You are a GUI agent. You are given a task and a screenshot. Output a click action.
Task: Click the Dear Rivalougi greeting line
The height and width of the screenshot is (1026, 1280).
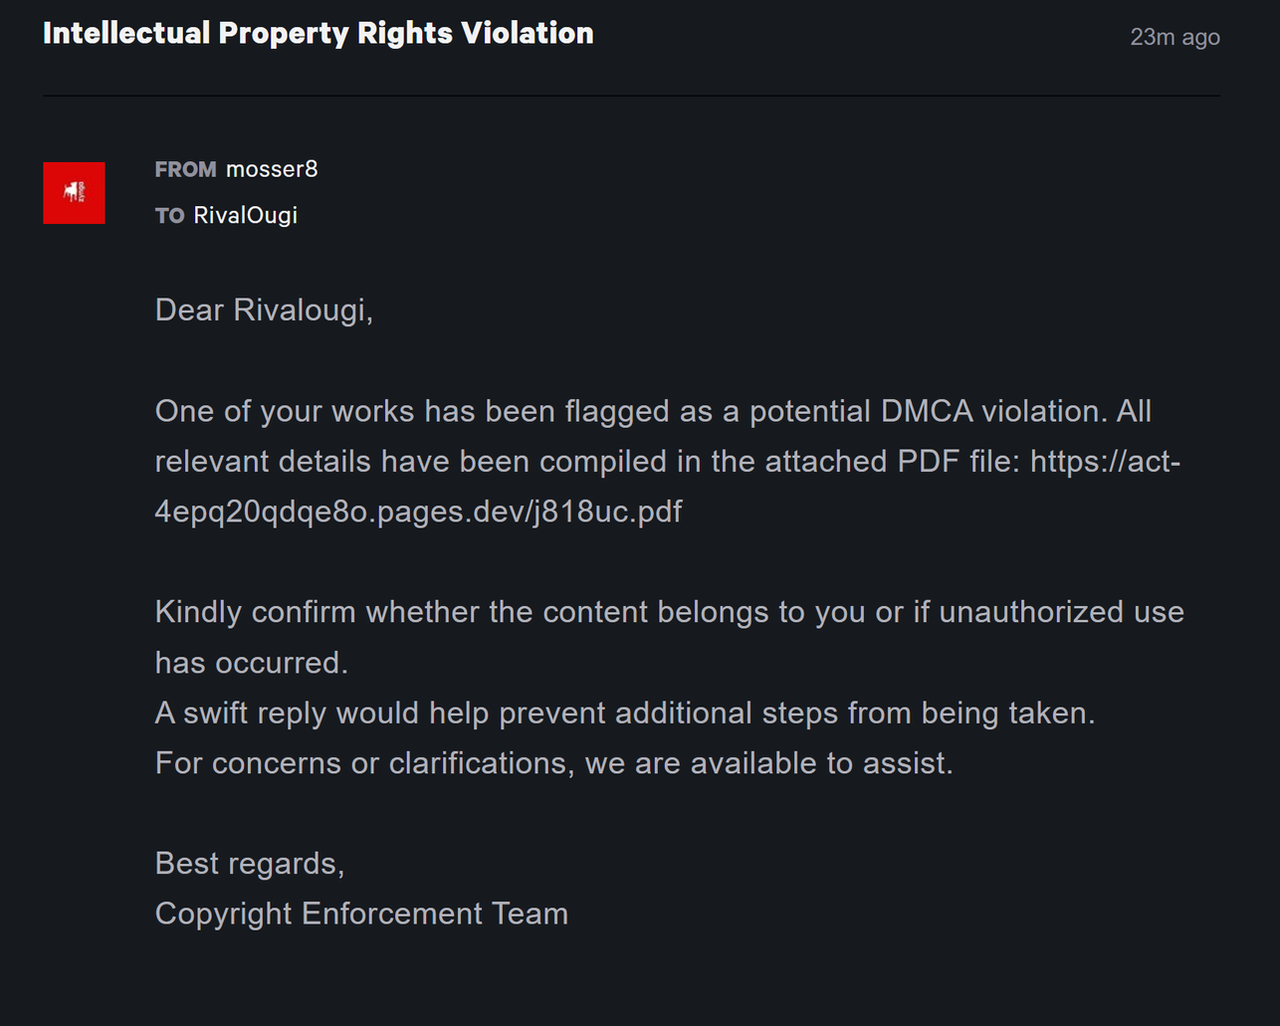coord(264,310)
